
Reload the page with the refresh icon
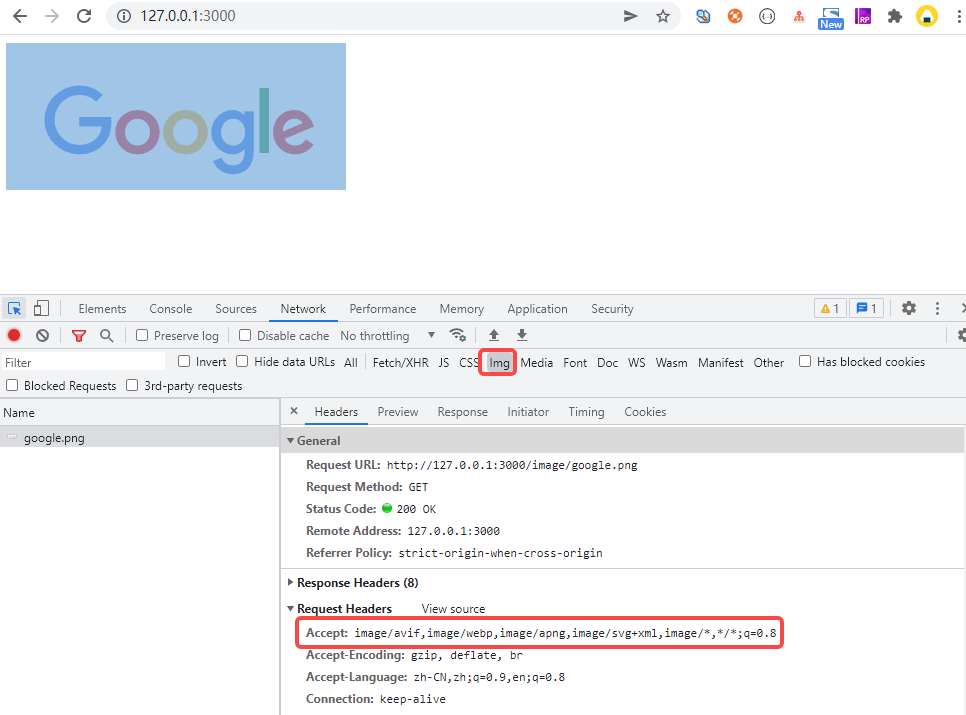[84, 16]
